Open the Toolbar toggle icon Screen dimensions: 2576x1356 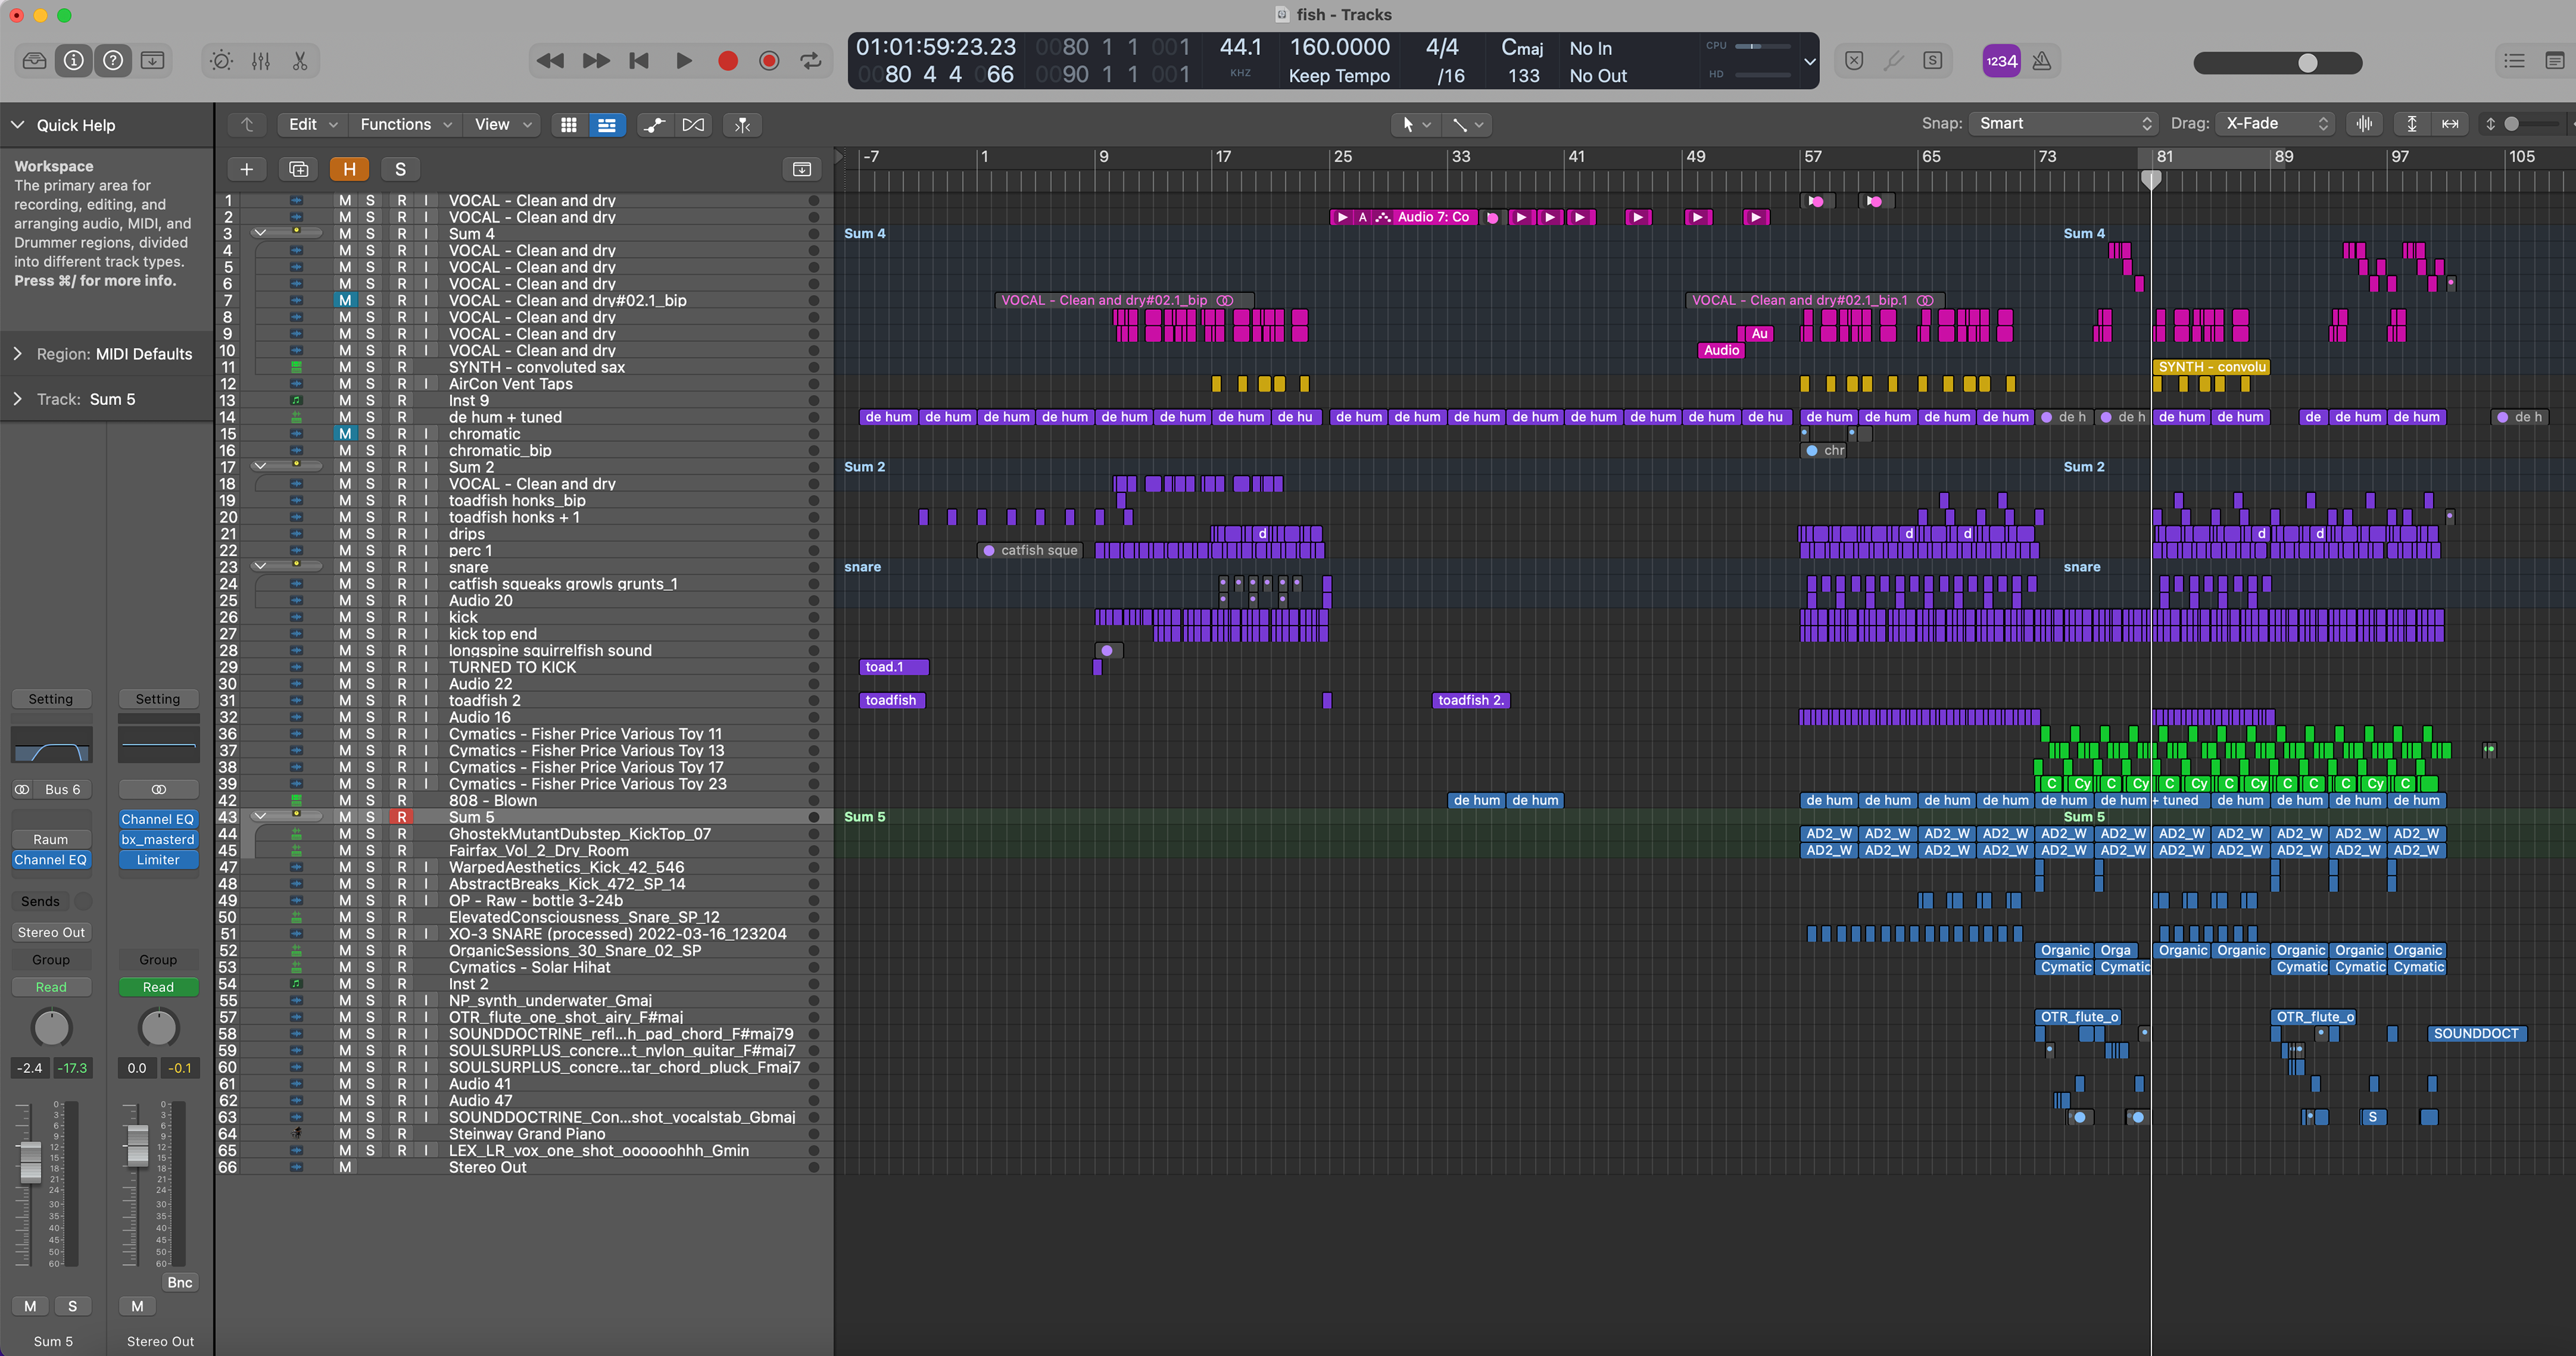[x=153, y=61]
